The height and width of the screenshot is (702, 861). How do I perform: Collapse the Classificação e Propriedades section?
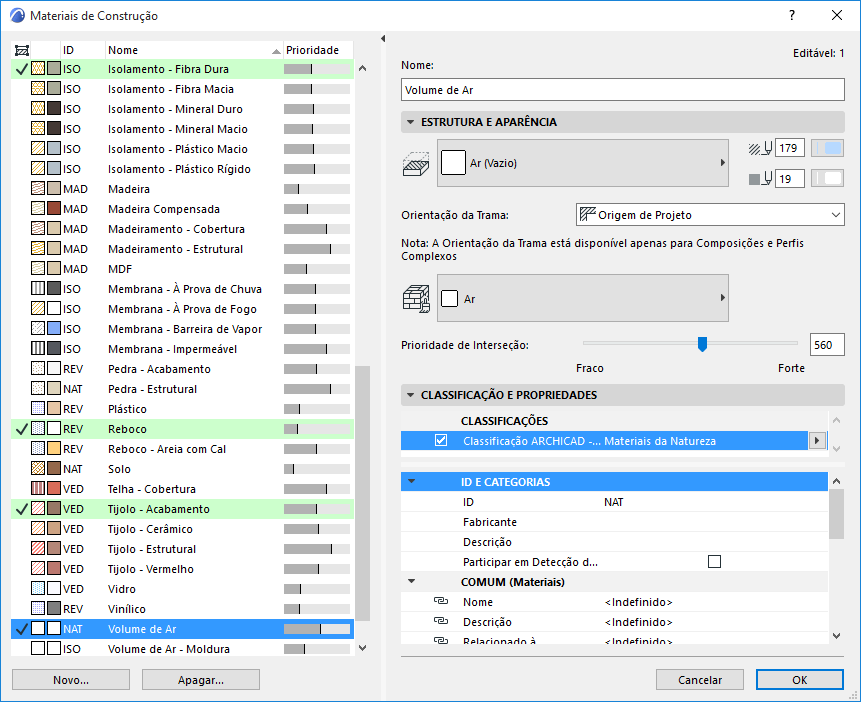[x=410, y=395]
